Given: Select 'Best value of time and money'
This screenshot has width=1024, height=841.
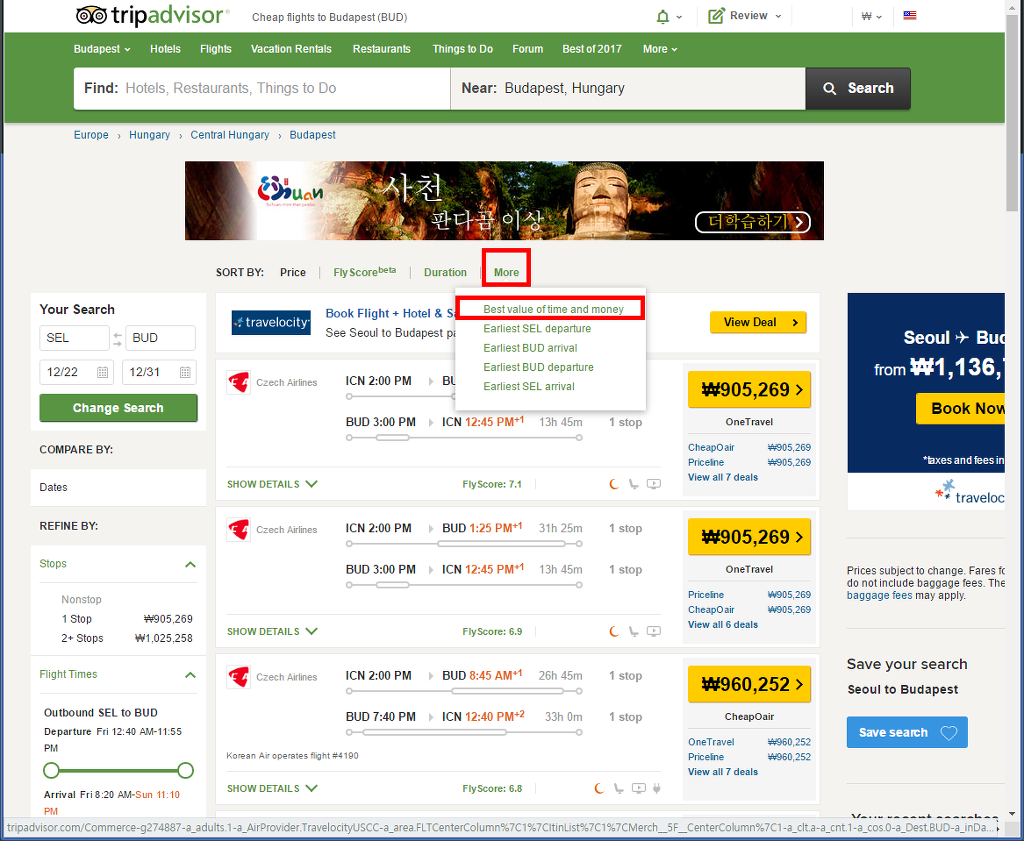Looking at the screenshot, I should (x=553, y=310).
